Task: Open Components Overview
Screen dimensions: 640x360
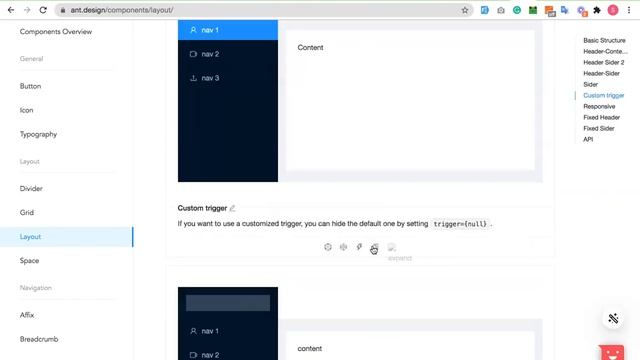Action: click(x=56, y=32)
